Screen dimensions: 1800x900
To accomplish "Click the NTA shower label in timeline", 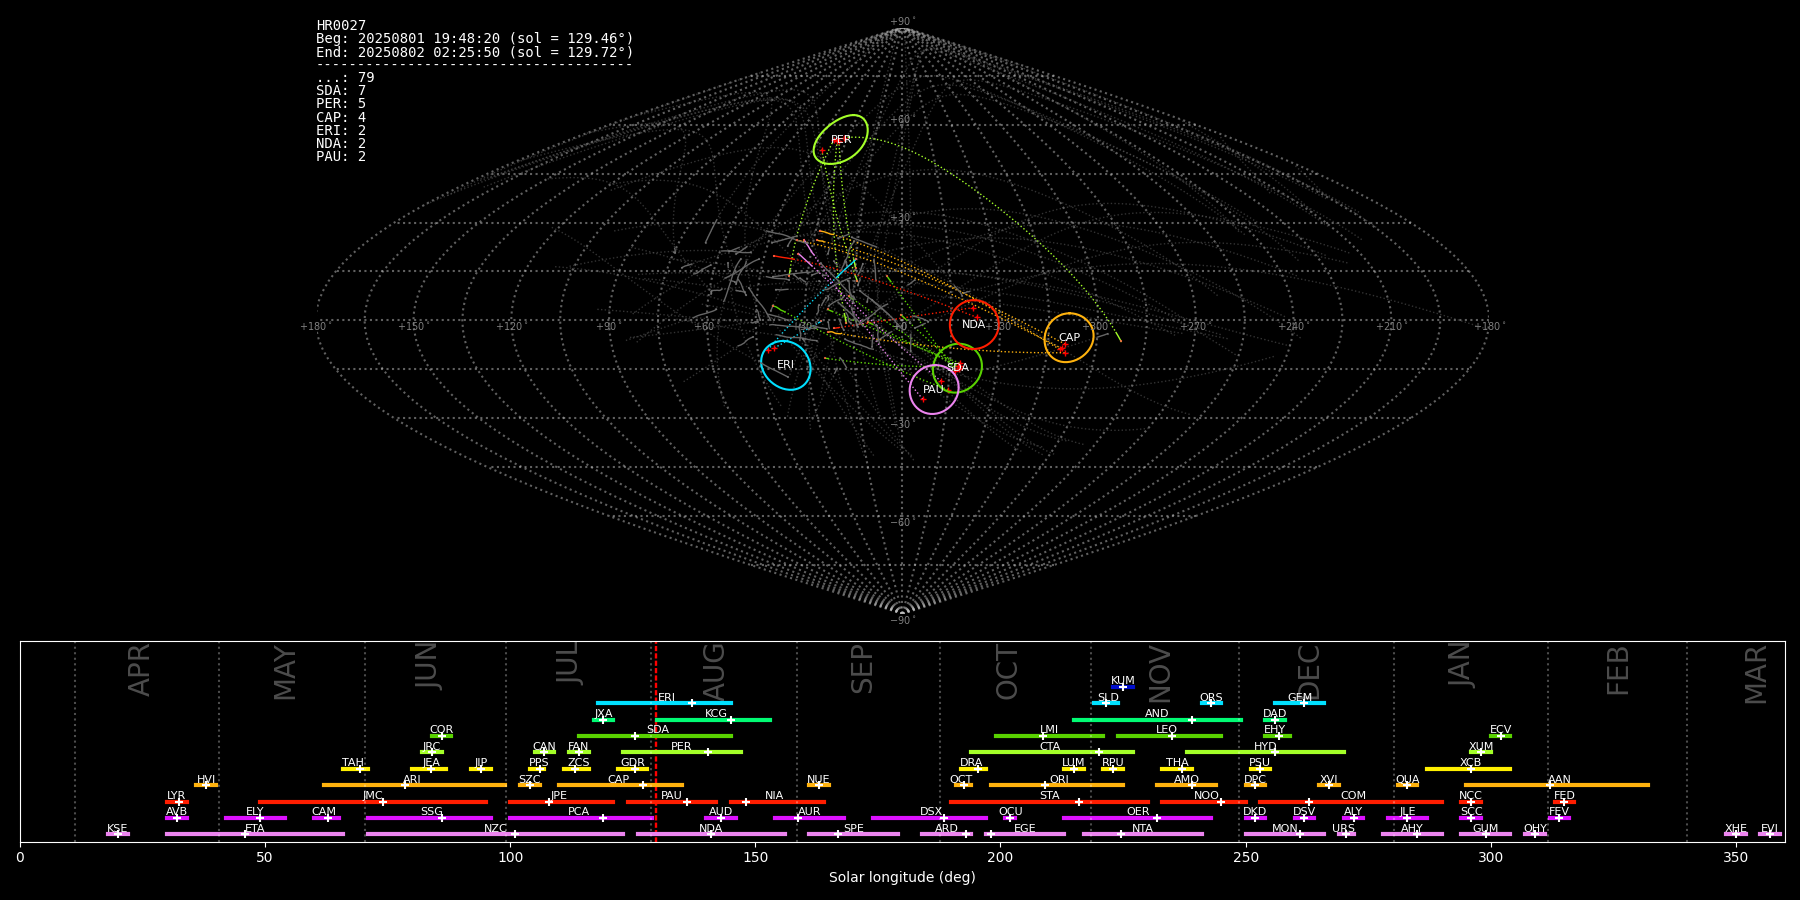I will tap(1142, 829).
